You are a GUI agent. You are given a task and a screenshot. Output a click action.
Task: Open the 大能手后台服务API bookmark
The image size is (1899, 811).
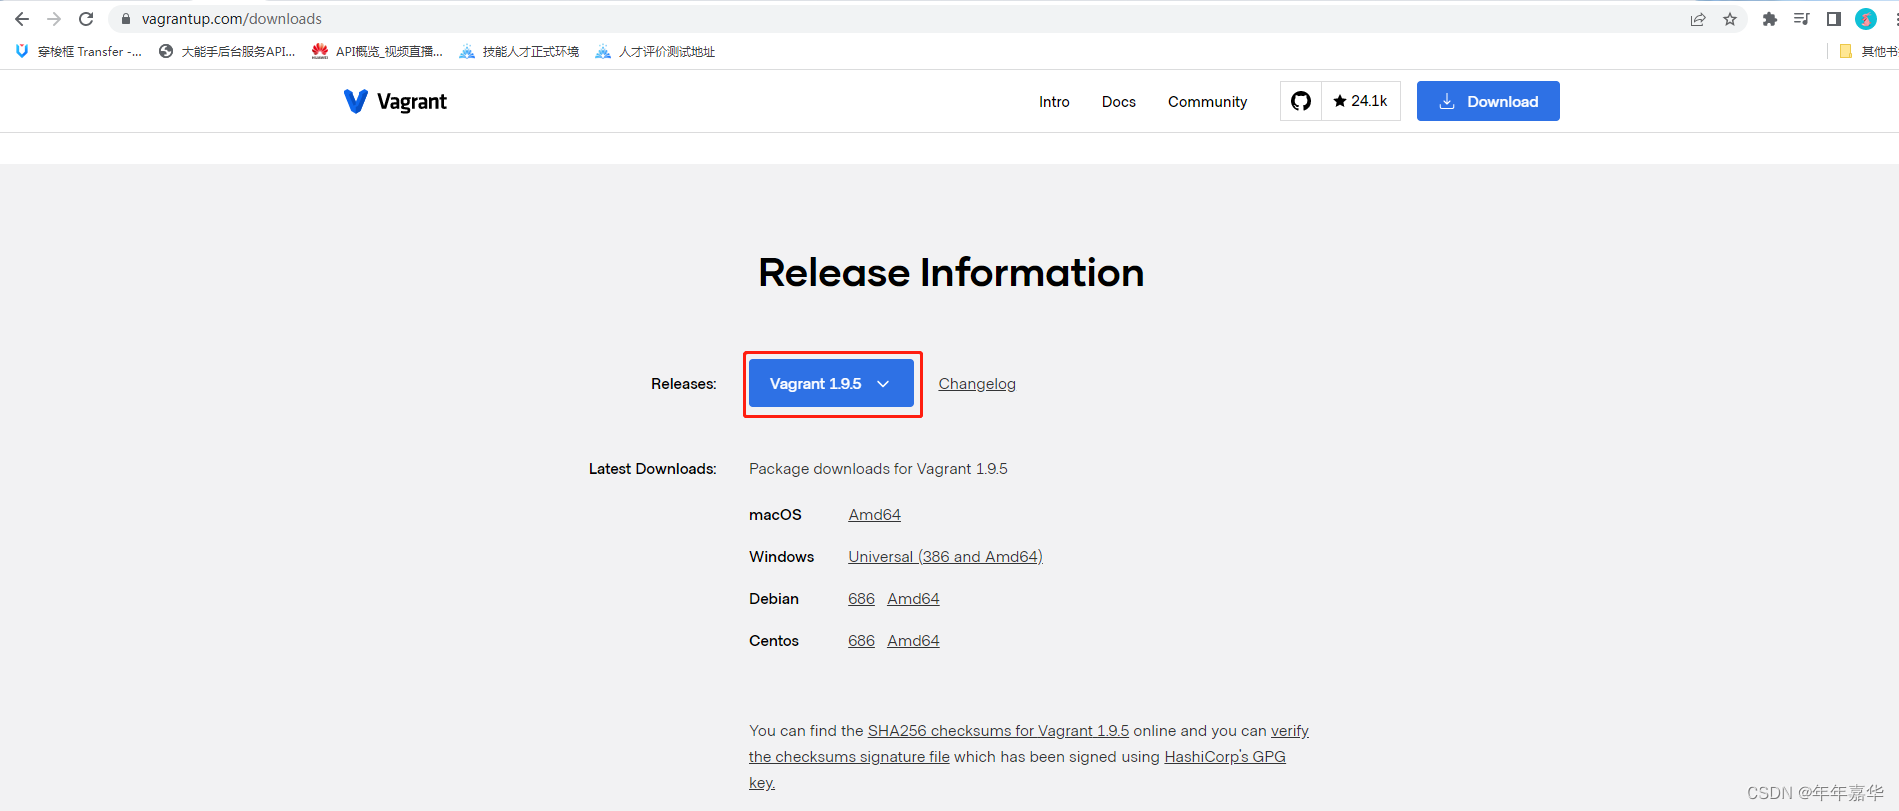click(x=227, y=51)
